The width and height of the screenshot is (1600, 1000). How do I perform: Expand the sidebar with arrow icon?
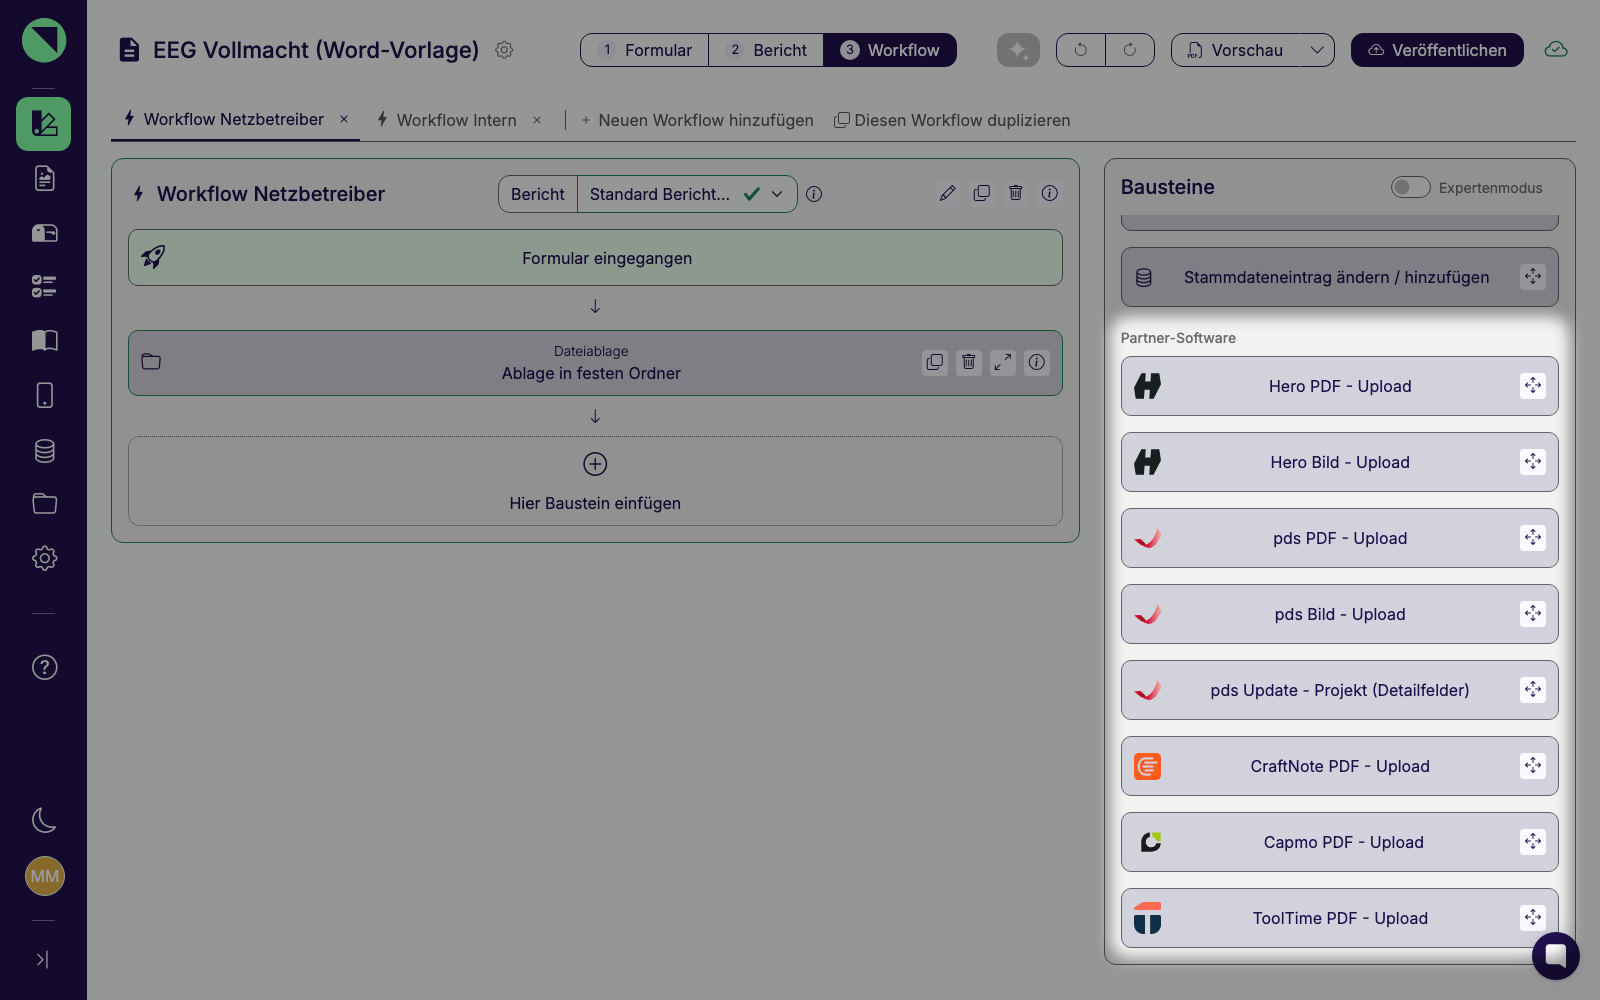[42, 959]
